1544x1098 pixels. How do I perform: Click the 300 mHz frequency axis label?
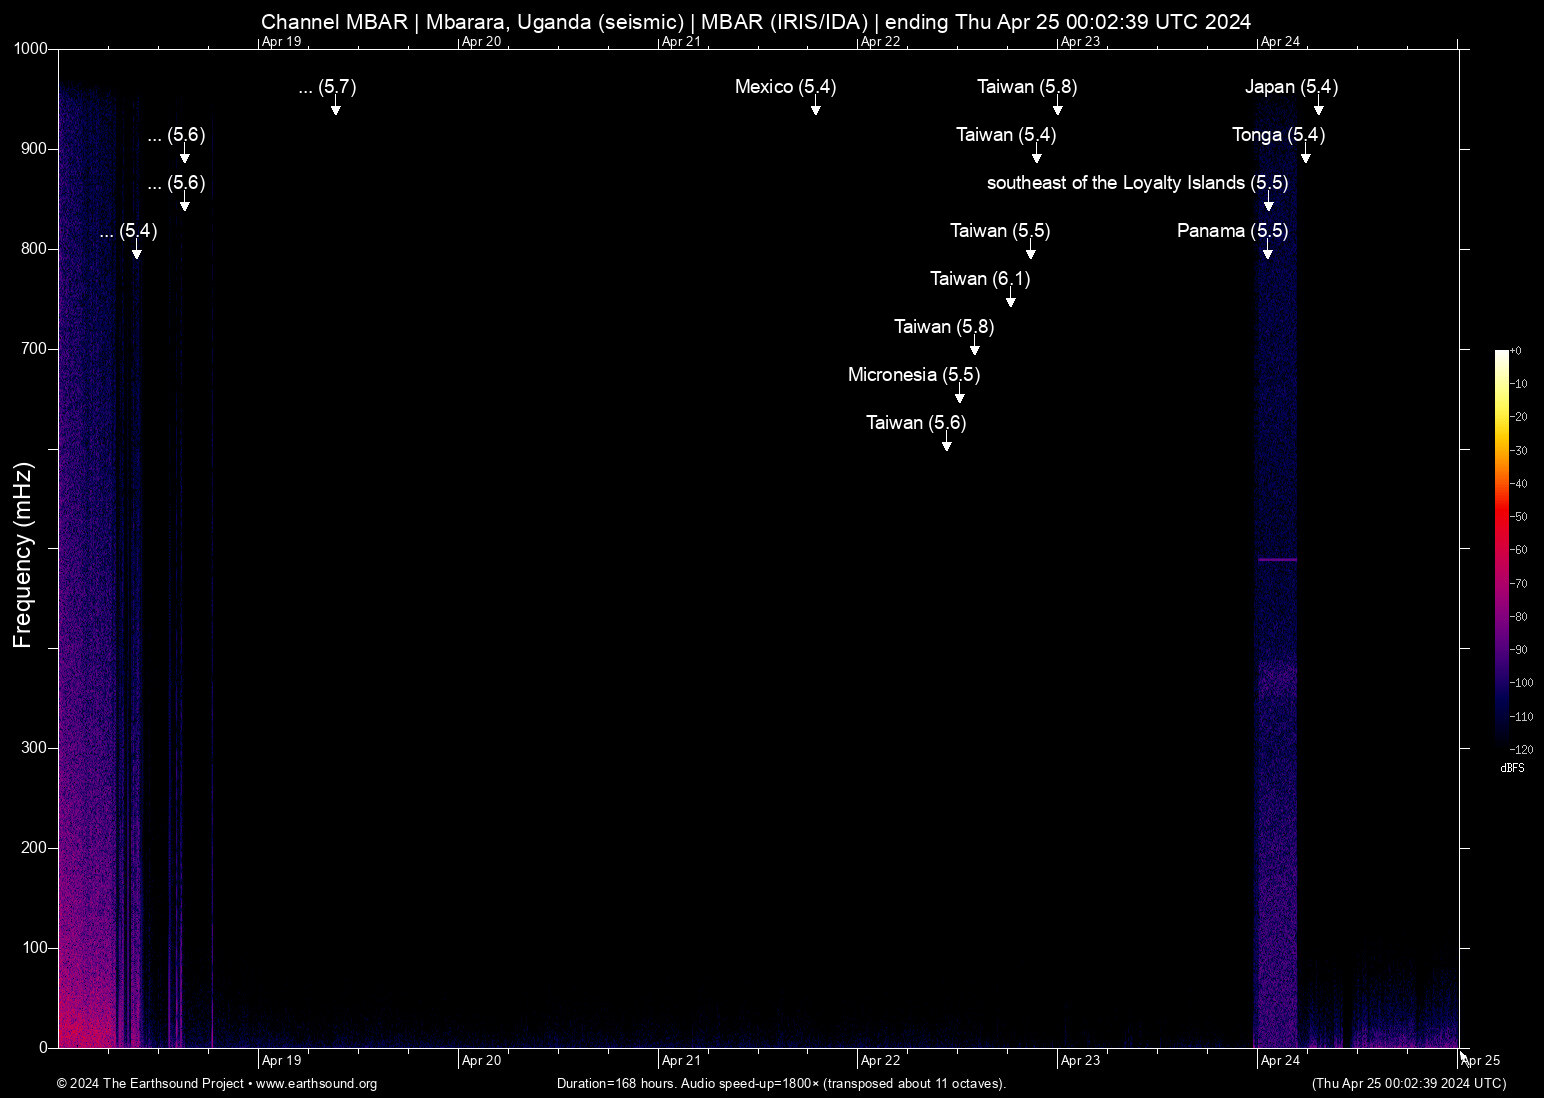click(34, 748)
